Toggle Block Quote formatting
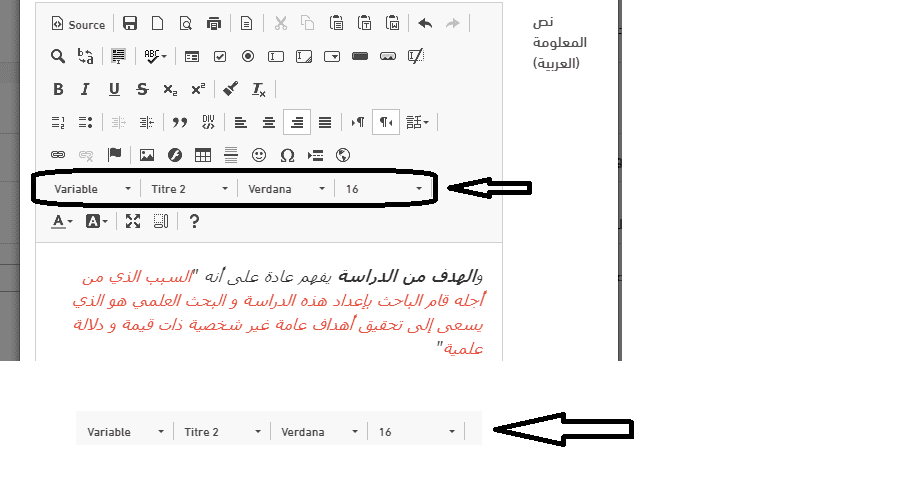Viewport: 915px width, 494px height. [180, 122]
